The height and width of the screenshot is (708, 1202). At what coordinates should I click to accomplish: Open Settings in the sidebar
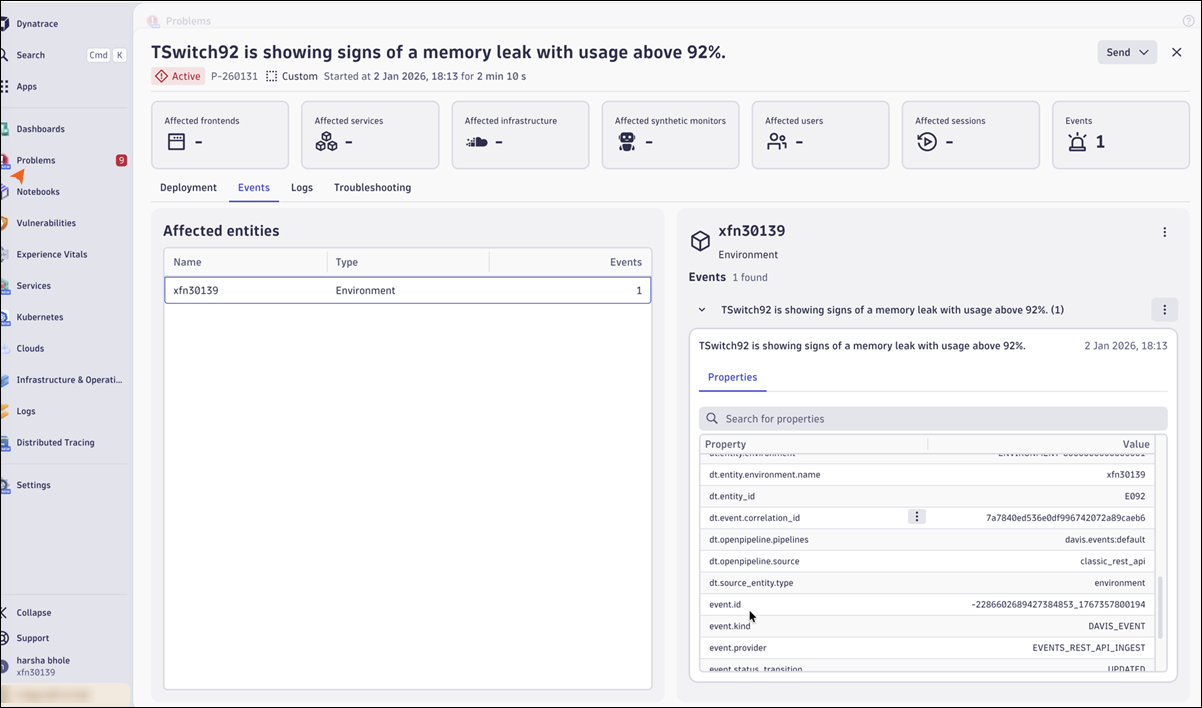click(x=33, y=485)
